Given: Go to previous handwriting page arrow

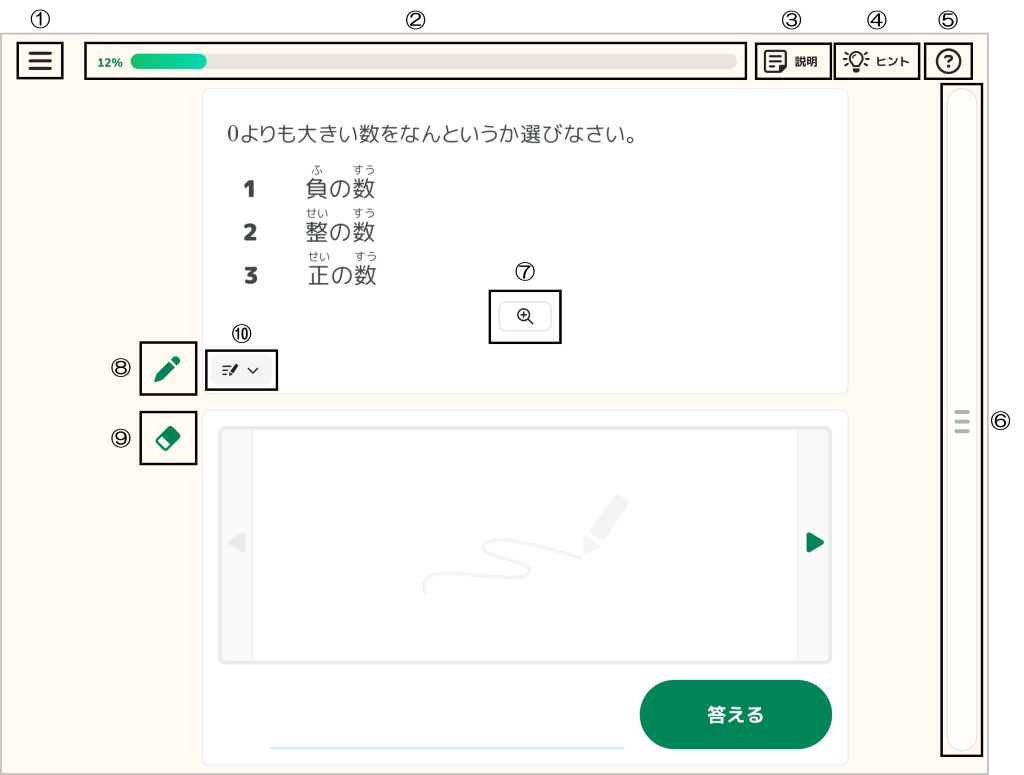Looking at the screenshot, I should coord(237,543).
